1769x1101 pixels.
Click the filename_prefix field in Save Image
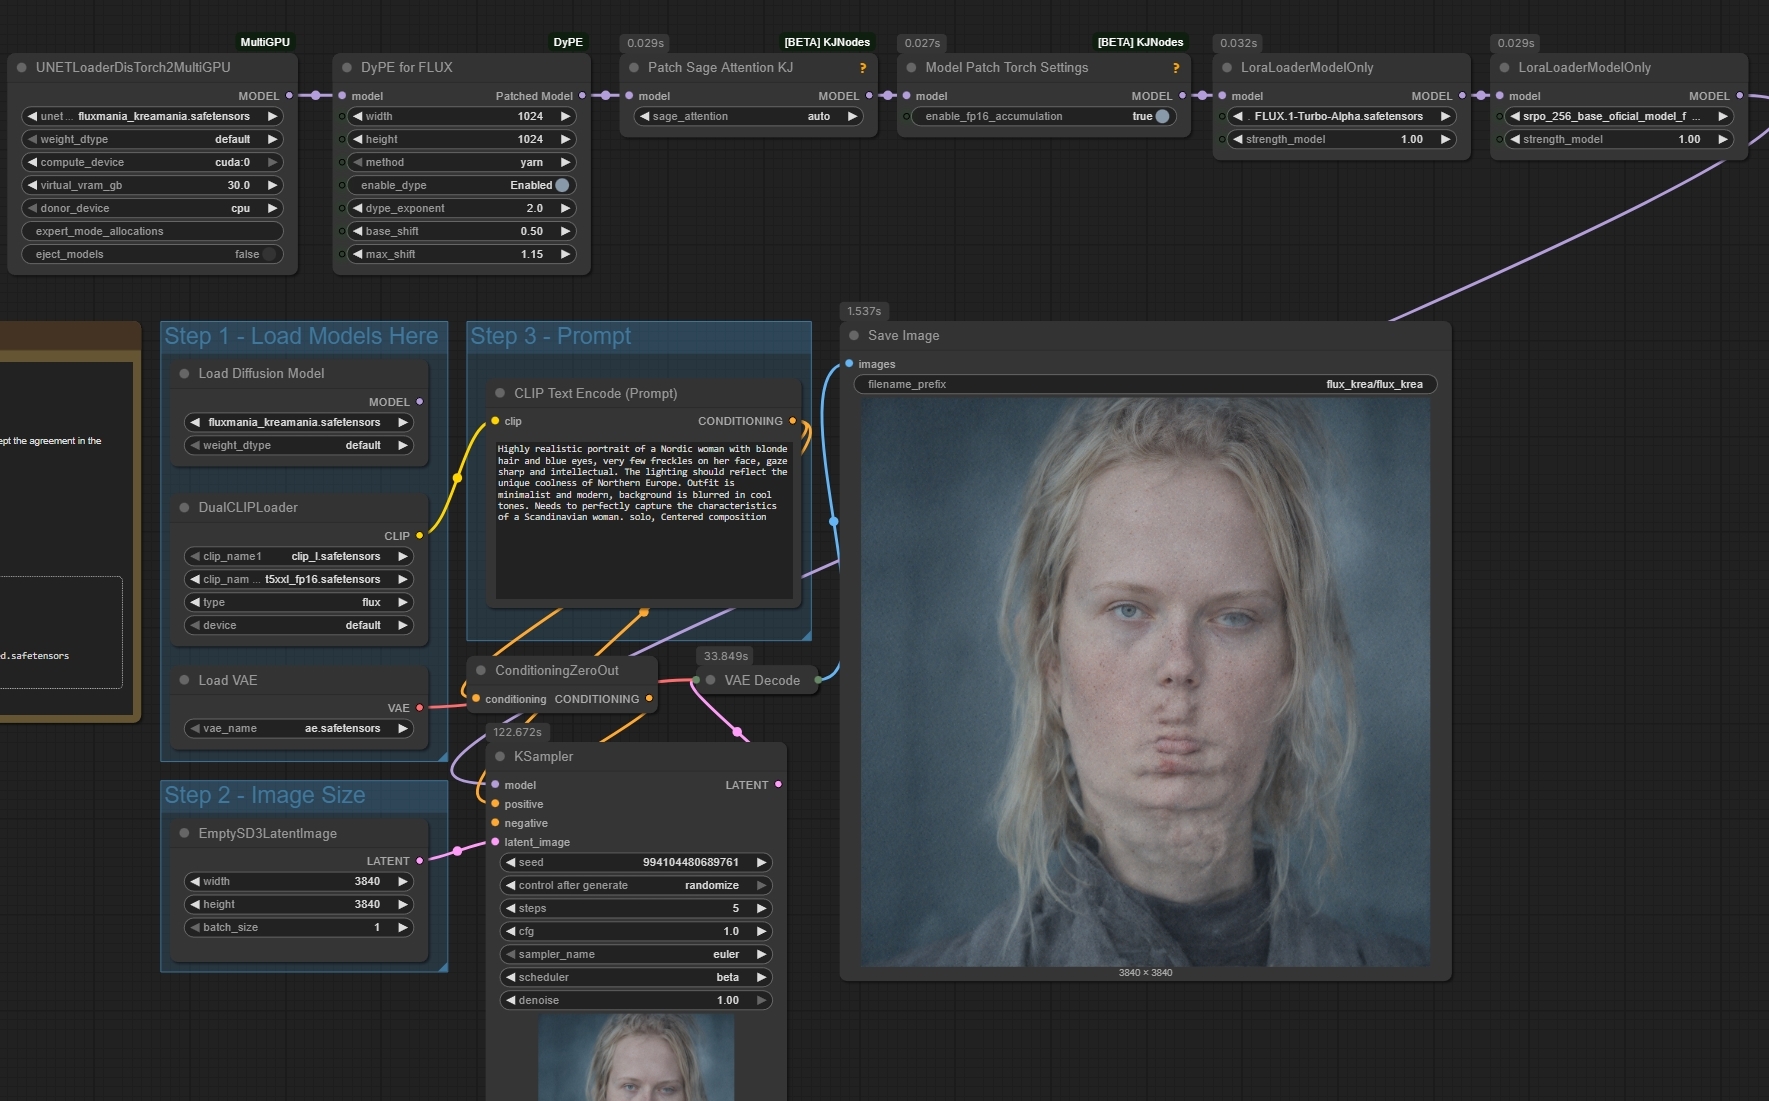(x=1145, y=385)
